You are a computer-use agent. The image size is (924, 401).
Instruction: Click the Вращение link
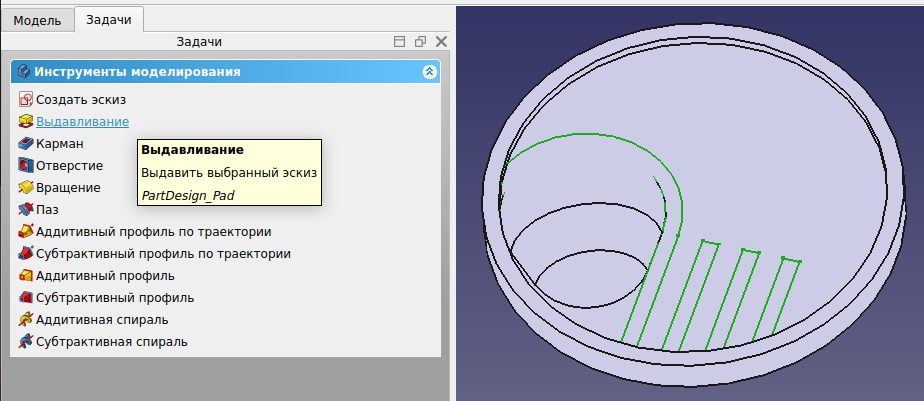coord(68,188)
